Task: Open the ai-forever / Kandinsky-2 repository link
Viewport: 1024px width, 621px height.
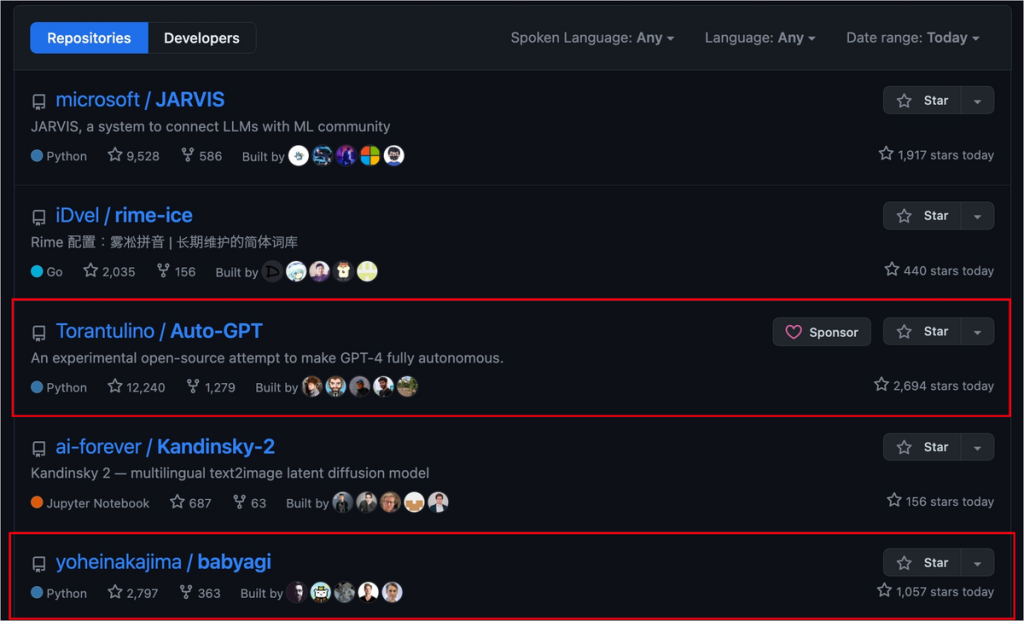Action: pos(165,447)
